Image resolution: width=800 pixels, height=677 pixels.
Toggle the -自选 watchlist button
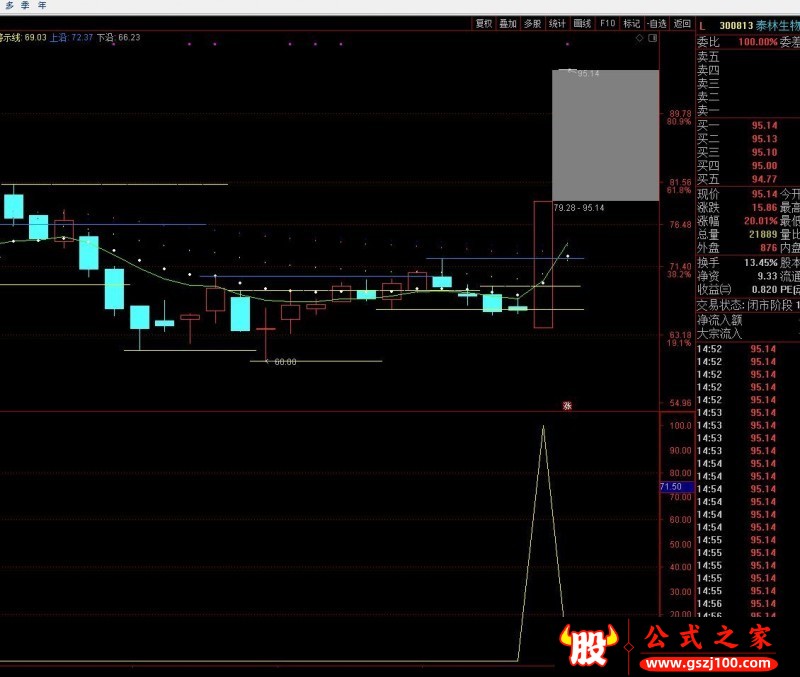coord(656,23)
